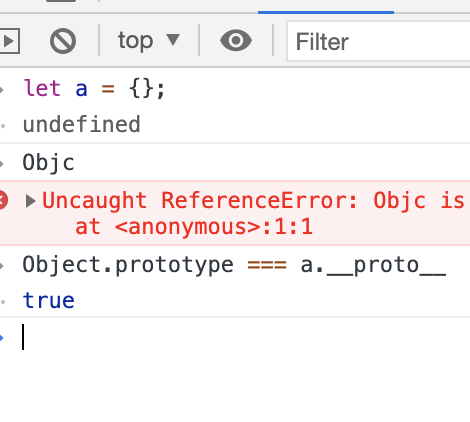
Task: Click the 'true' result value
Action: click(48, 300)
